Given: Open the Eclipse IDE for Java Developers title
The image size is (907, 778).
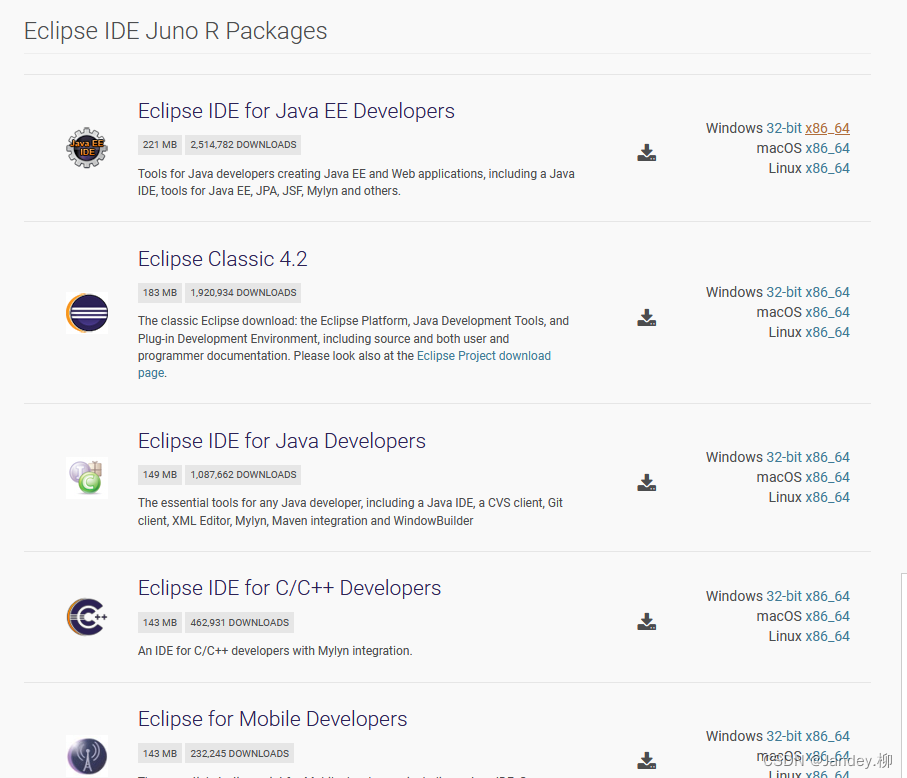Looking at the screenshot, I should 282,441.
